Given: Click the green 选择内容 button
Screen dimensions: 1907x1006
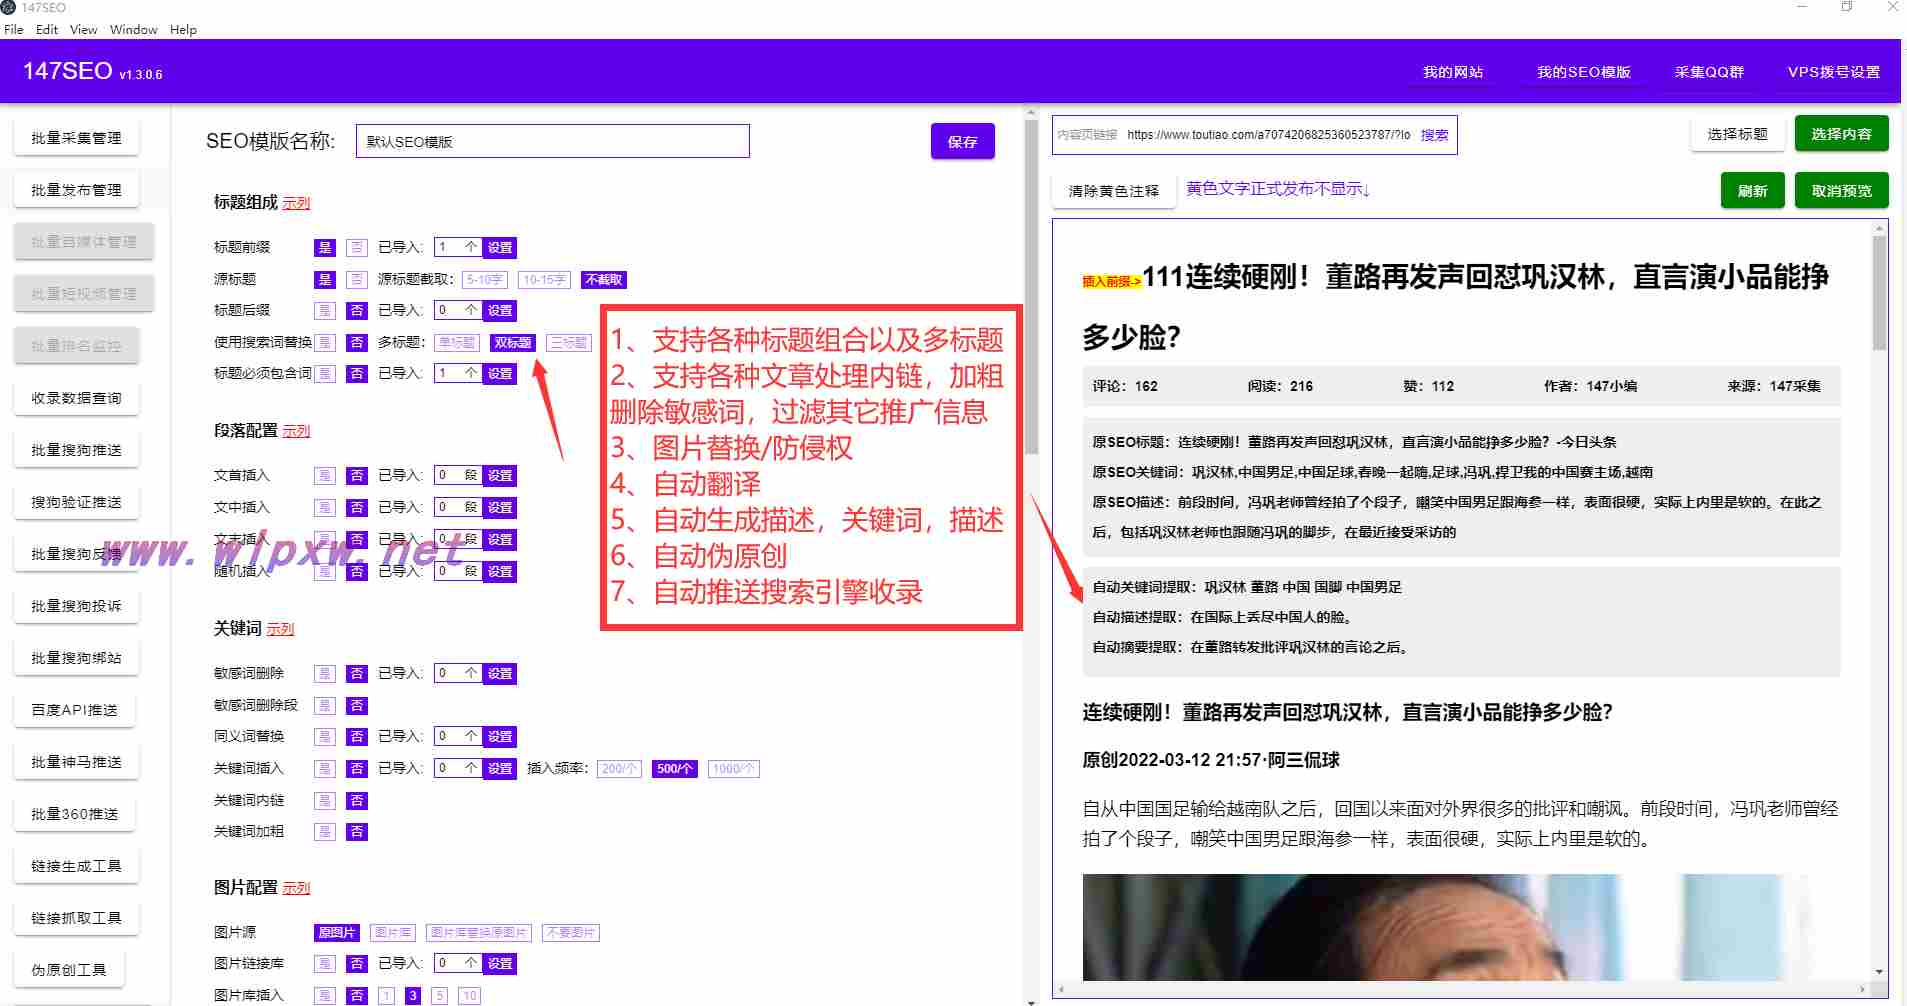Looking at the screenshot, I should pos(1841,134).
